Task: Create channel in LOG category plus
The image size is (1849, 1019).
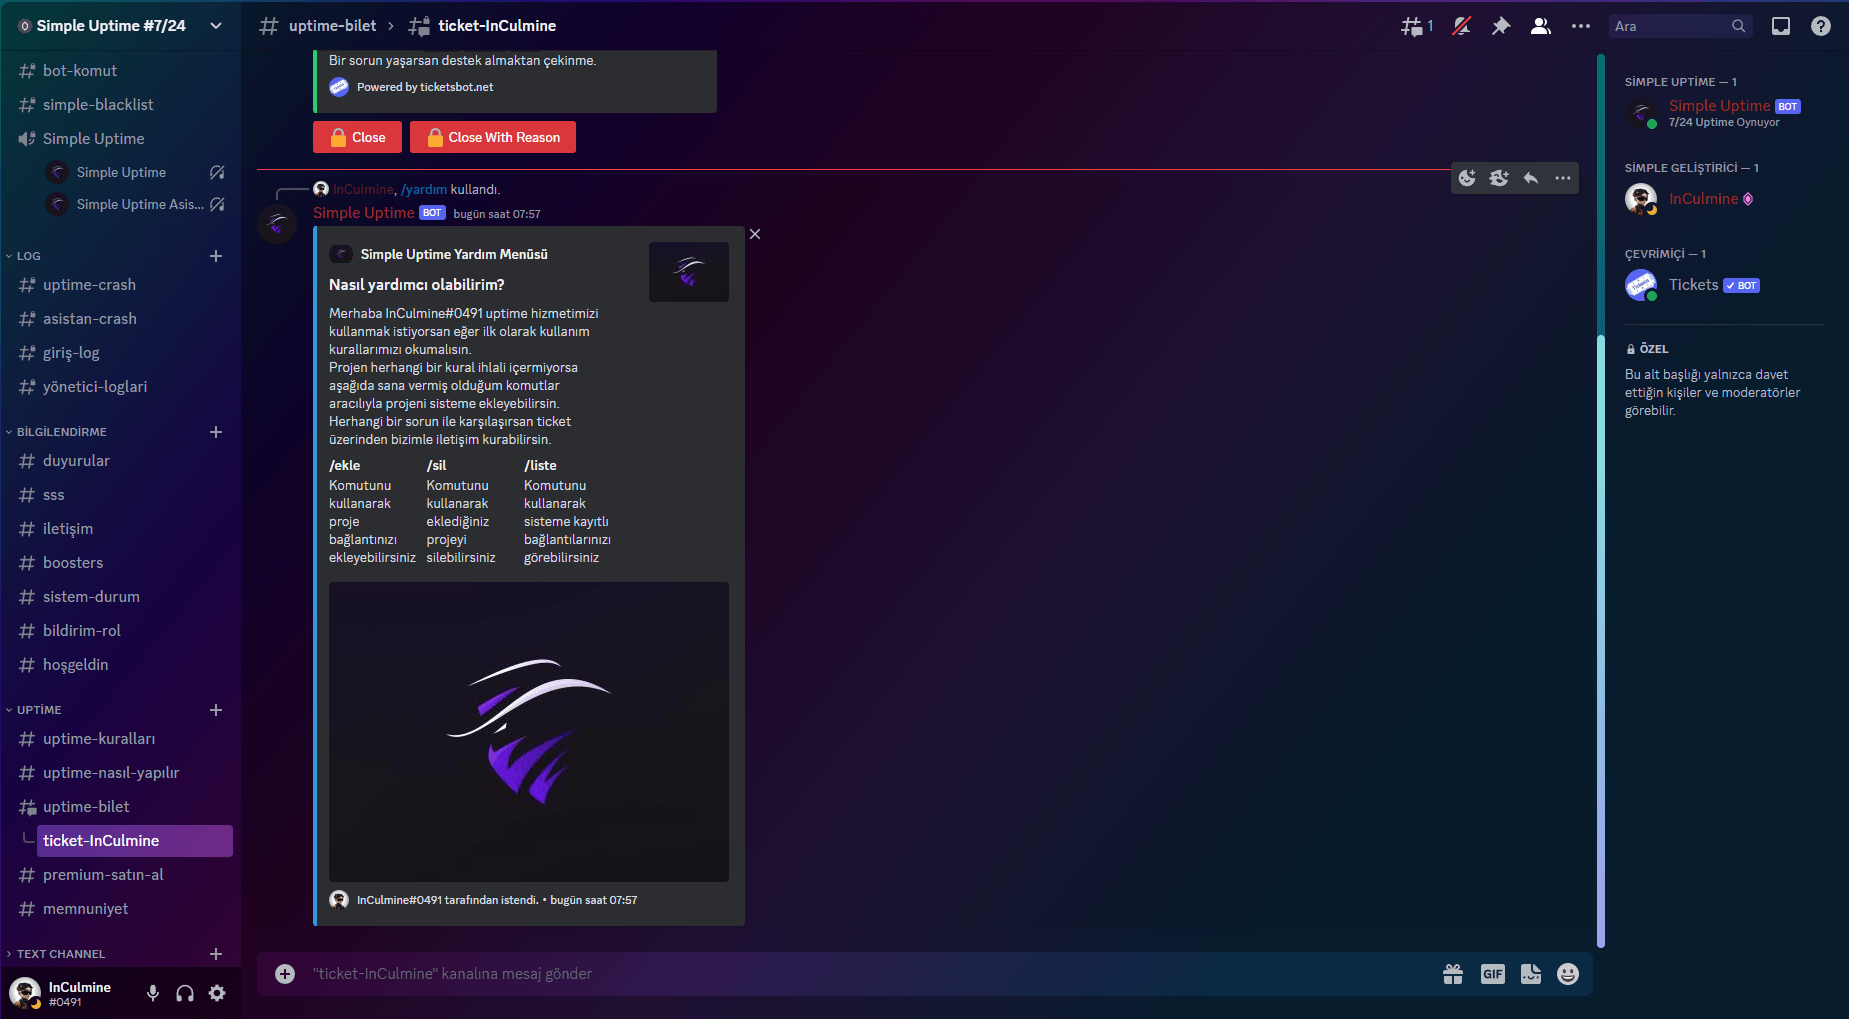Action: point(216,256)
